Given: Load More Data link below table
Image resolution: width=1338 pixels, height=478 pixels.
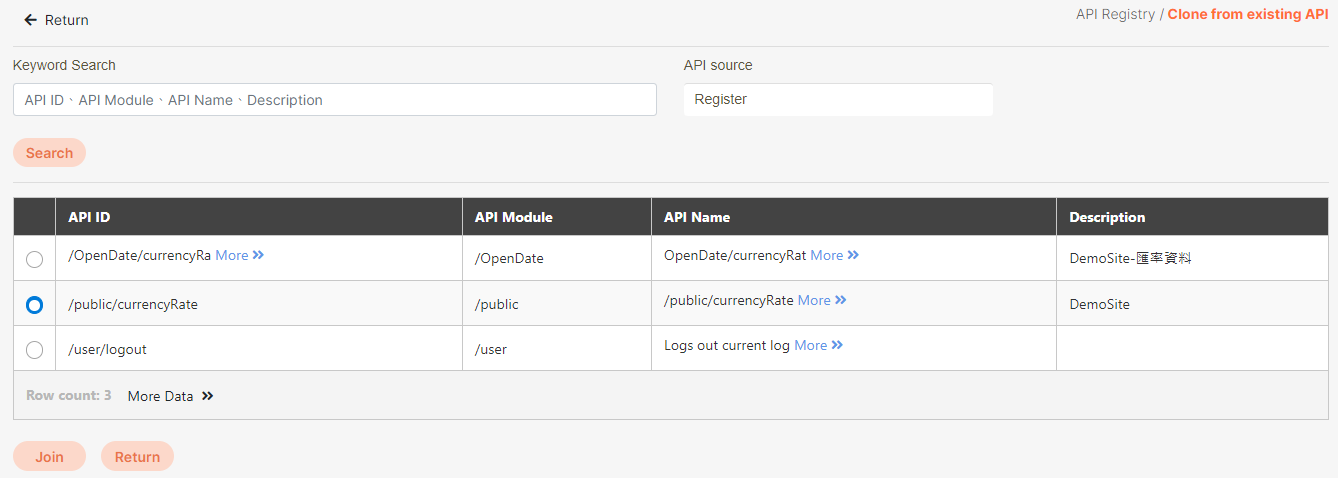Looking at the screenshot, I should pyautogui.click(x=160, y=396).
